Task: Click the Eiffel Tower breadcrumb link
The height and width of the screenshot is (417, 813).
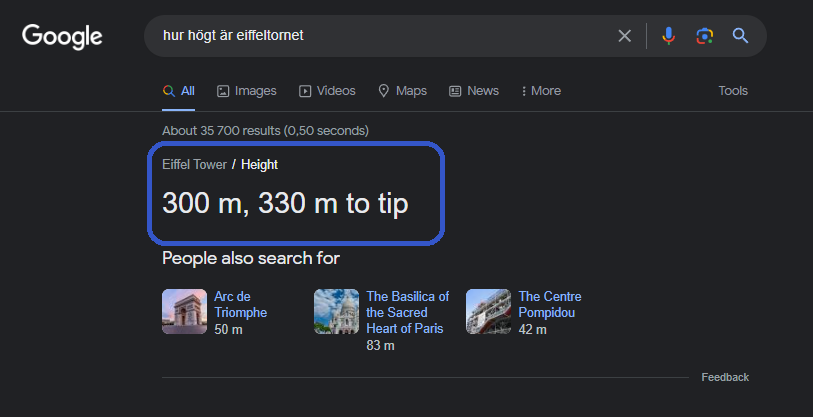Action: coord(194,165)
